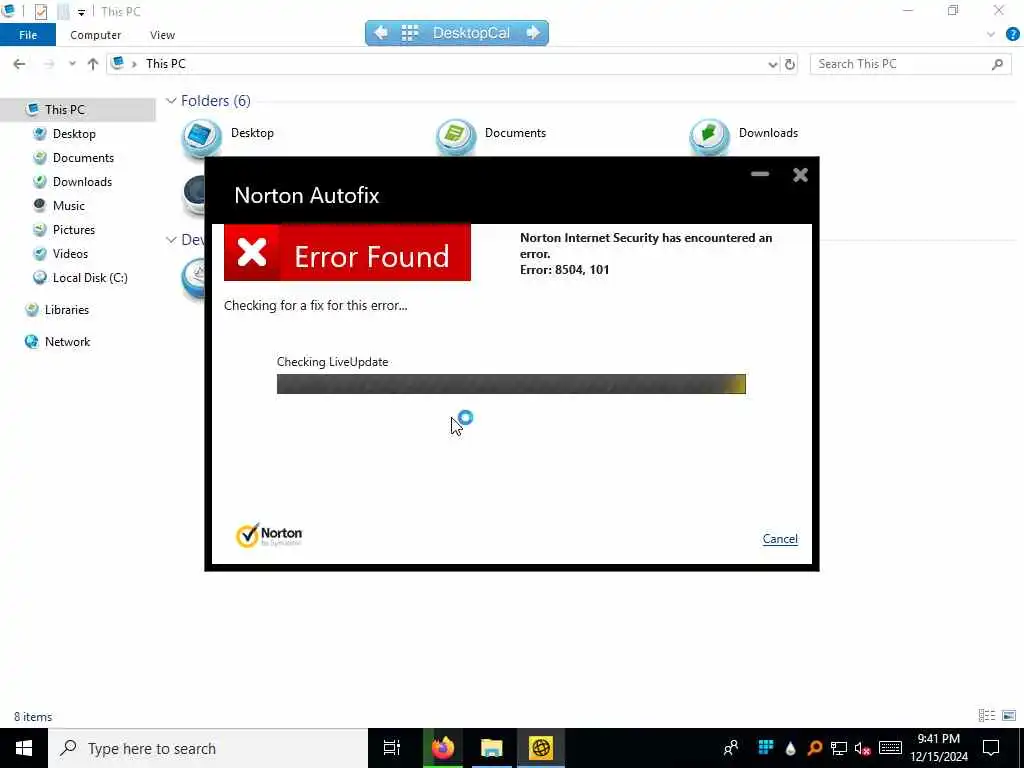Select the Desktop folder icon

tap(201, 138)
